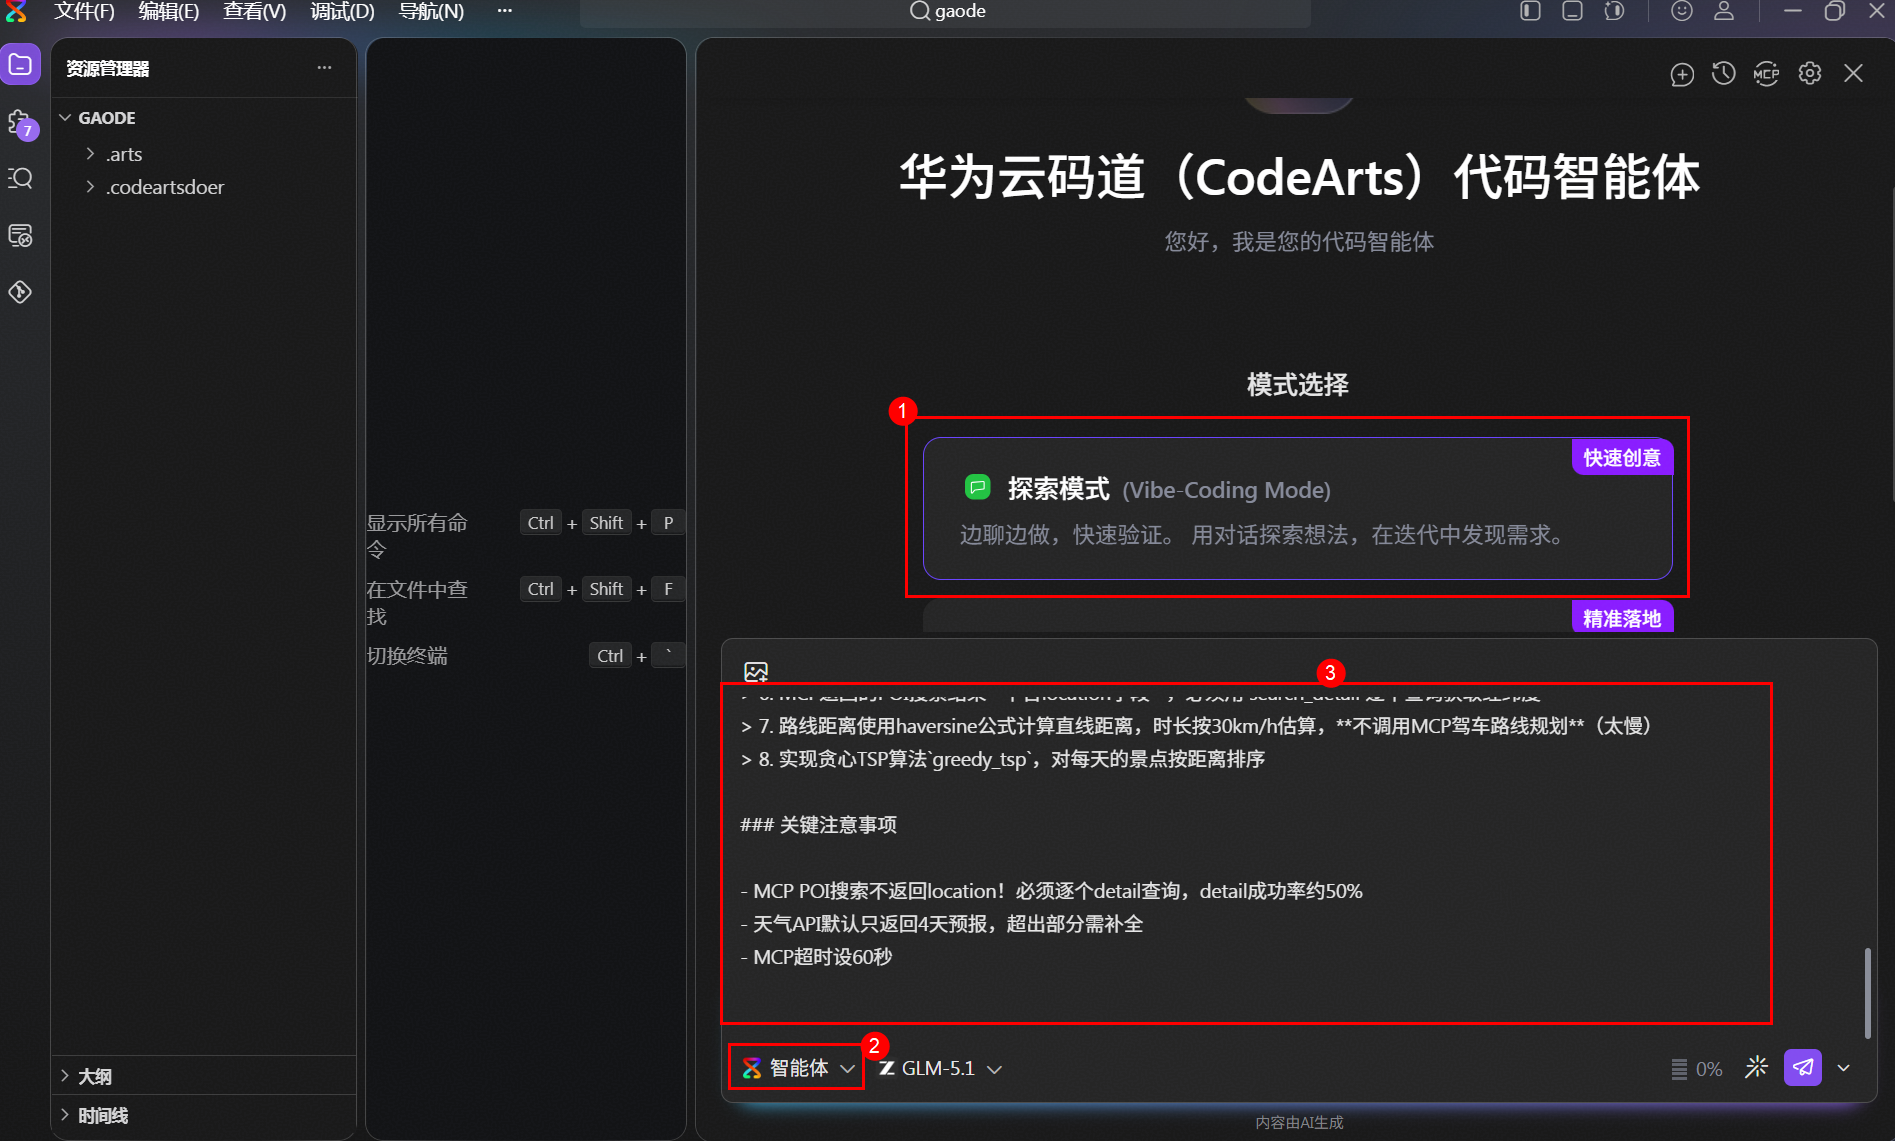Click the MCP超时设60秒 line in prompt
The image size is (1895, 1141).
pyautogui.click(x=816, y=957)
